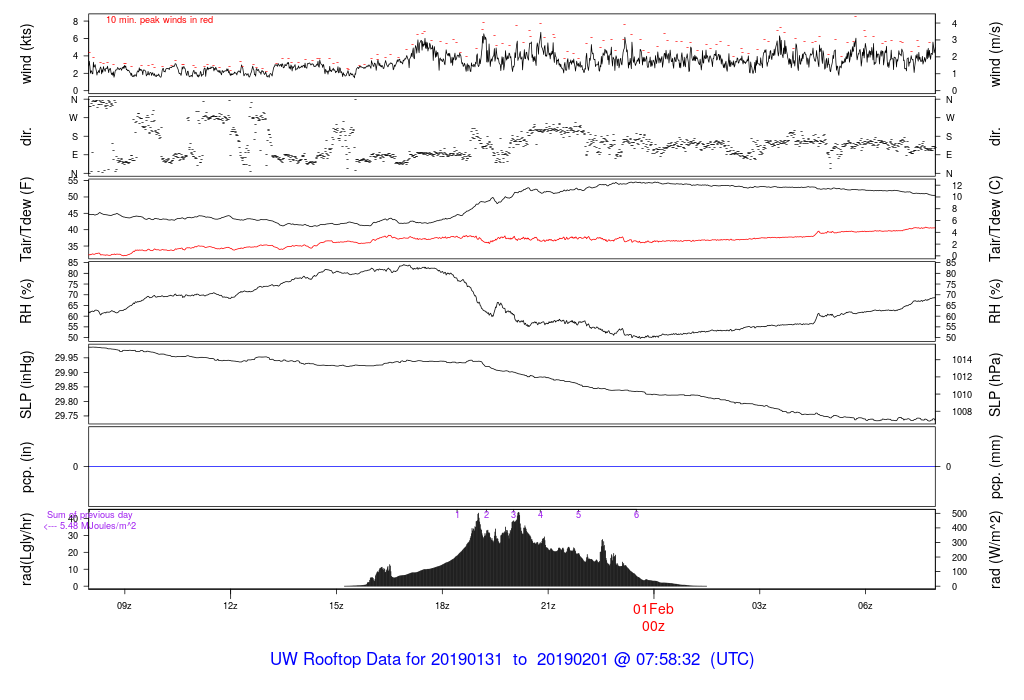Select the 15z time tick label
Viewport: 1024px width, 700px height.
[336, 606]
